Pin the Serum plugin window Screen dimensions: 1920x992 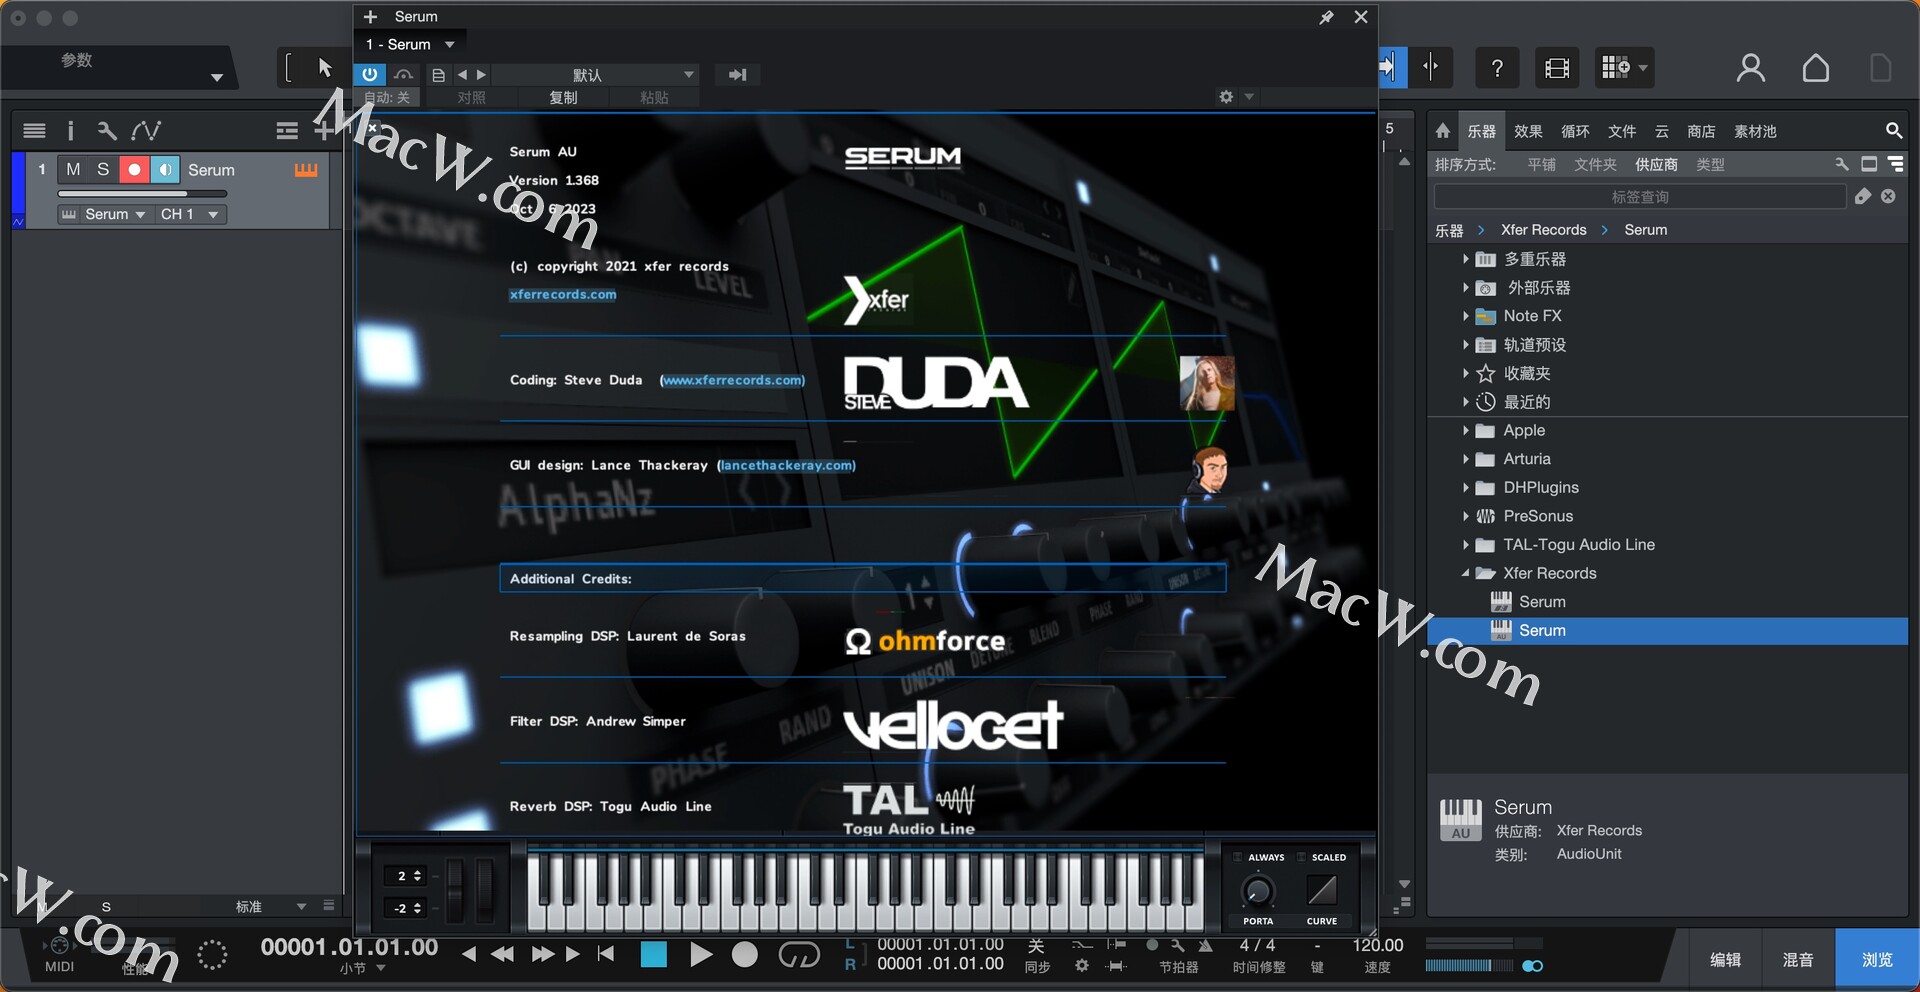(x=1326, y=17)
